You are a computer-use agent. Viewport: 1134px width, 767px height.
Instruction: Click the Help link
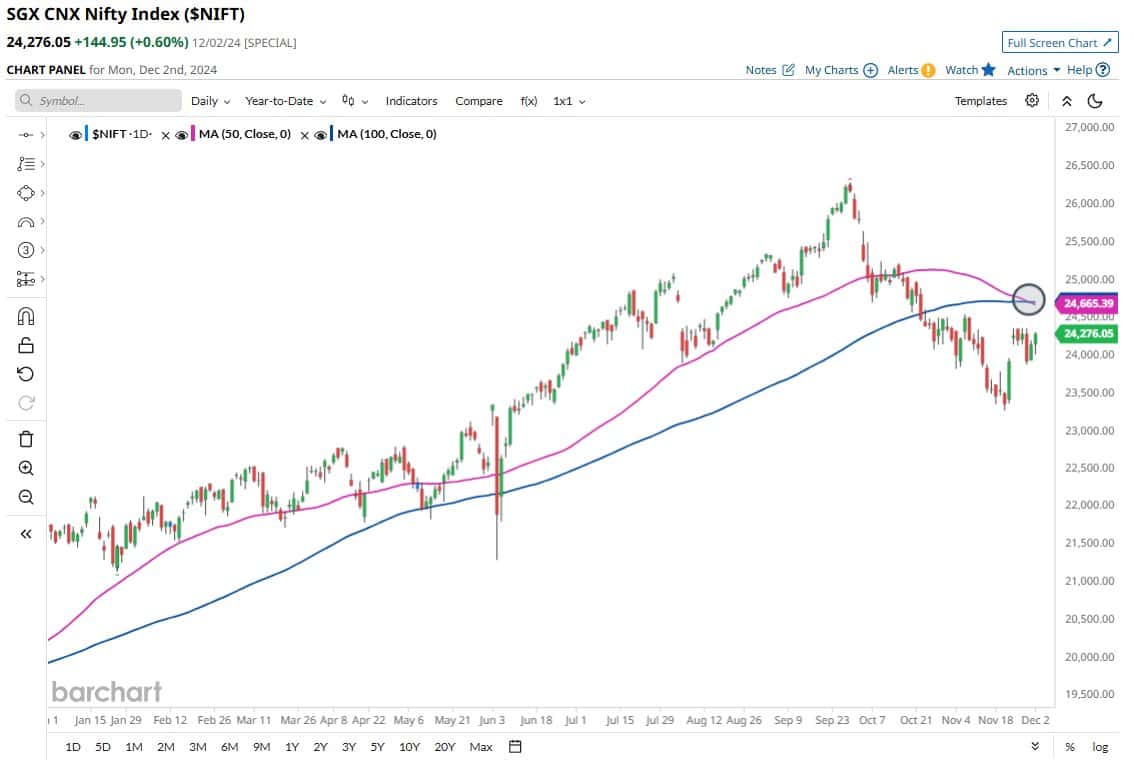point(1079,70)
